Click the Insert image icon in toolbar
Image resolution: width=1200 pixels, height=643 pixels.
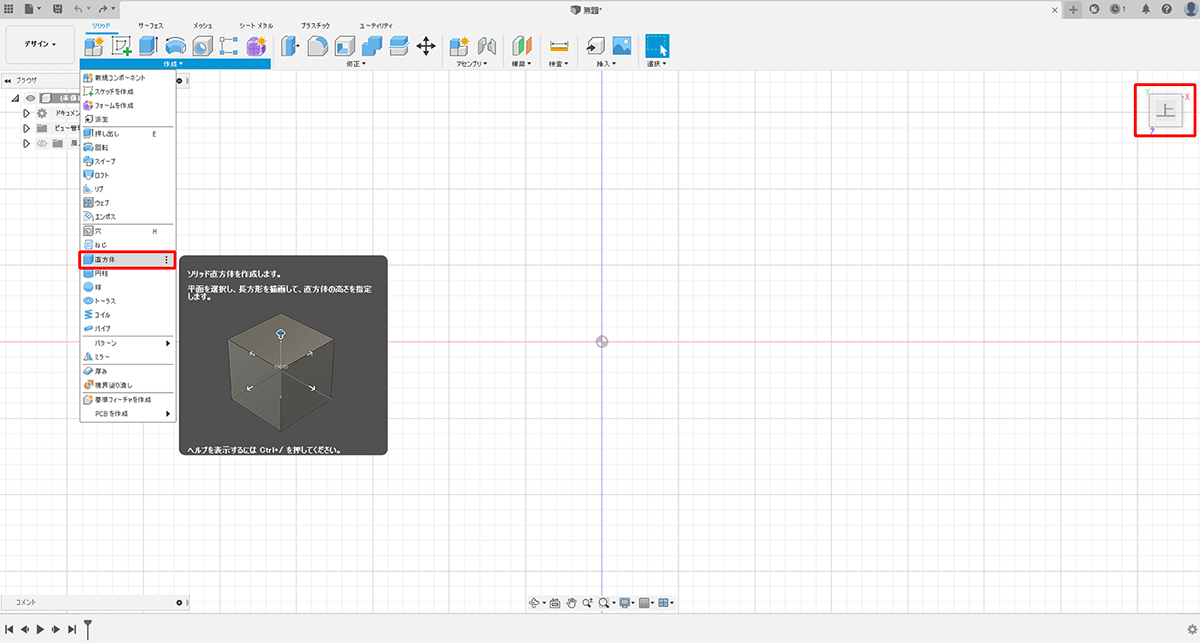(x=622, y=46)
